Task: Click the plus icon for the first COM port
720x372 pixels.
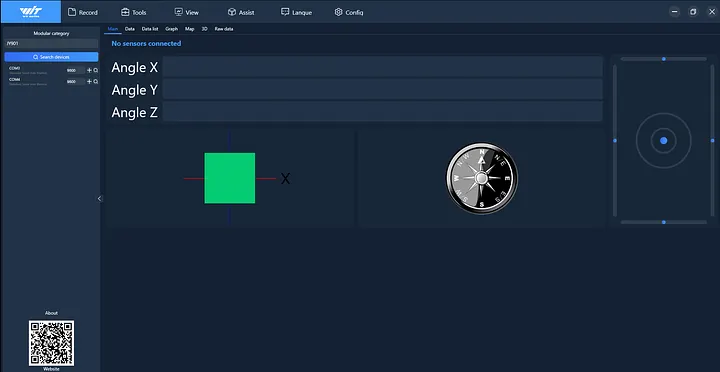Action: (x=90, y=70)
